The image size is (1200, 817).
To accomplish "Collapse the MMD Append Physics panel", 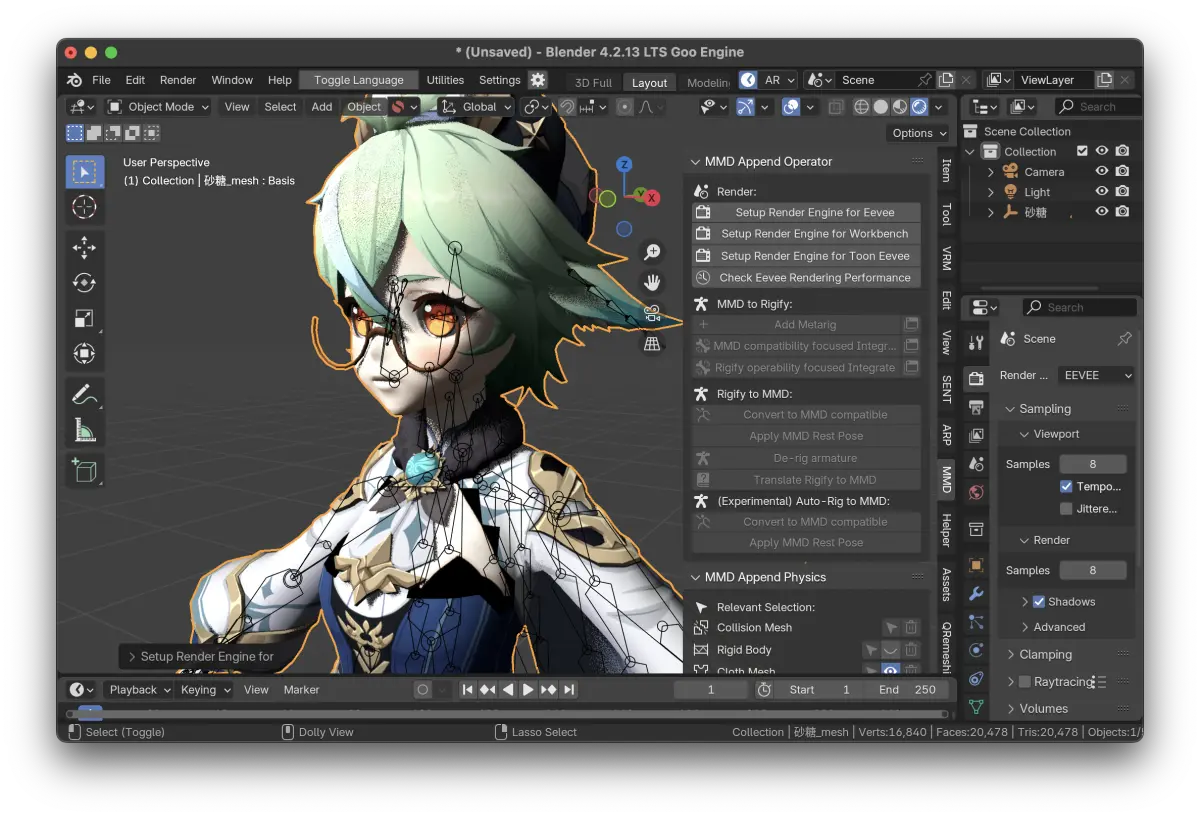I will [x=696, y=577].
